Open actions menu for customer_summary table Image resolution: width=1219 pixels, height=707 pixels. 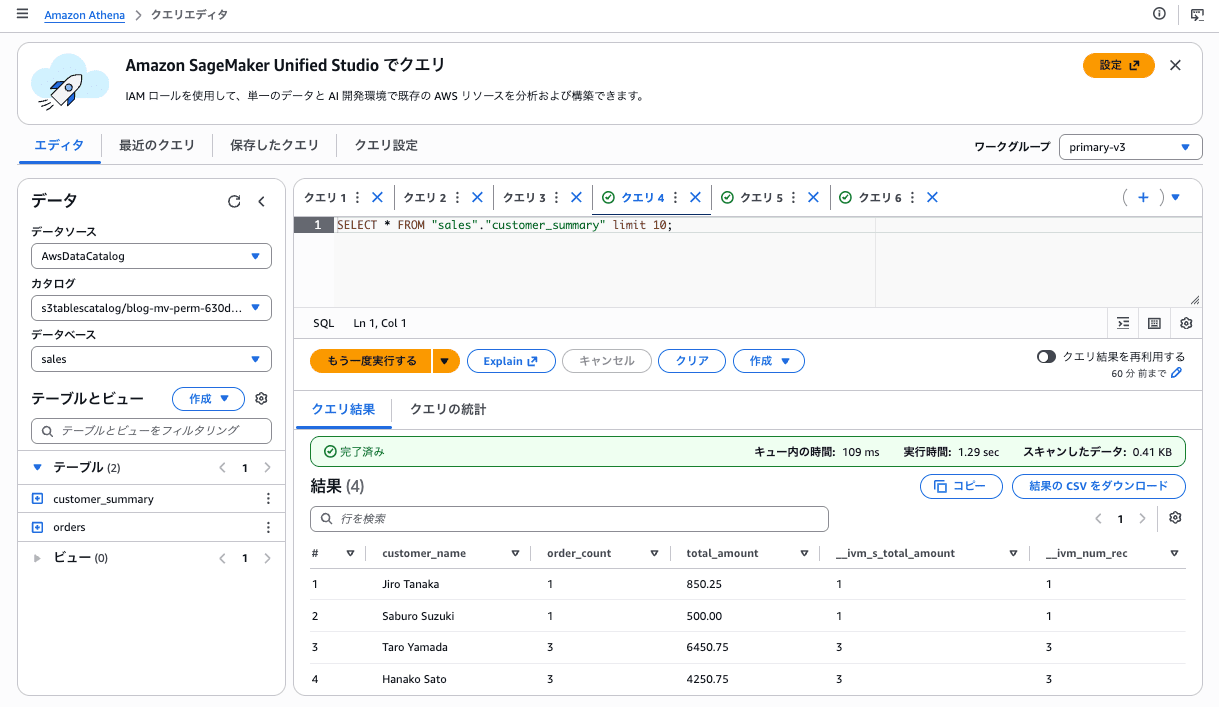[x=267, y=499]
